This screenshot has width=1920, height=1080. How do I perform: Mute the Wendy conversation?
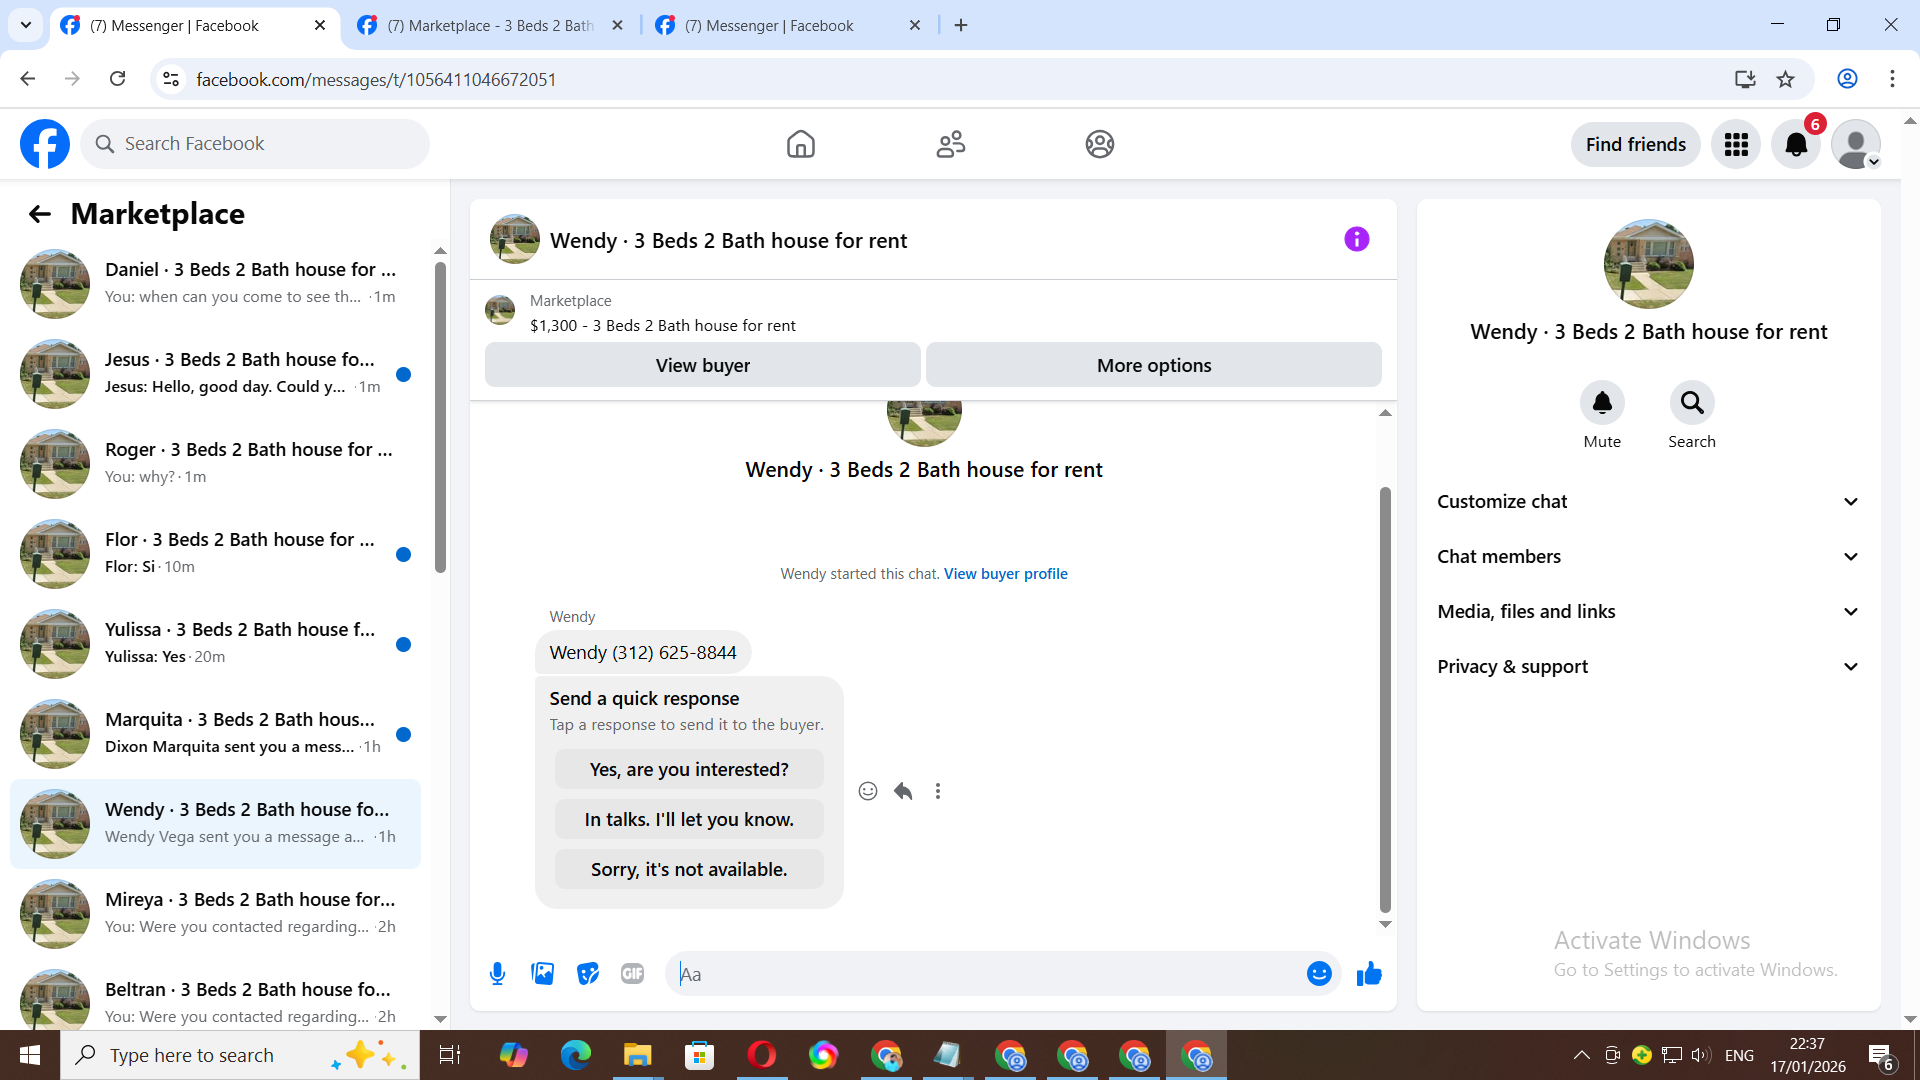point(1602,403)
